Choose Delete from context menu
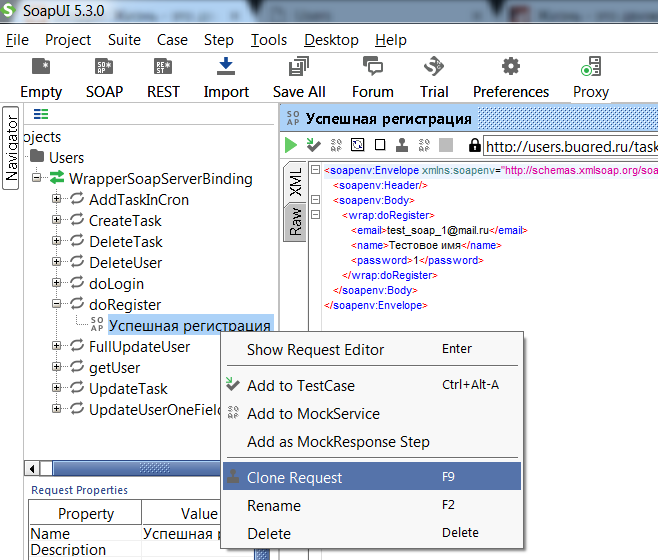This screenshot has width=658, height=560. 372,533
